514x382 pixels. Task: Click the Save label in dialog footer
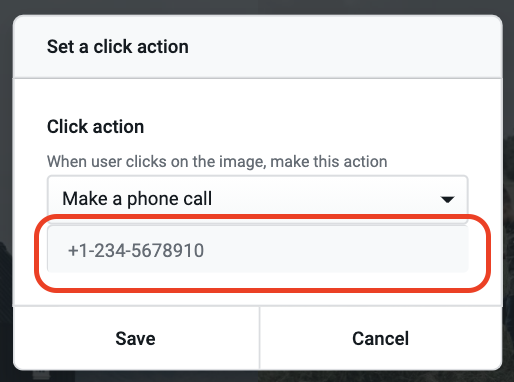(x=135, y=338)
